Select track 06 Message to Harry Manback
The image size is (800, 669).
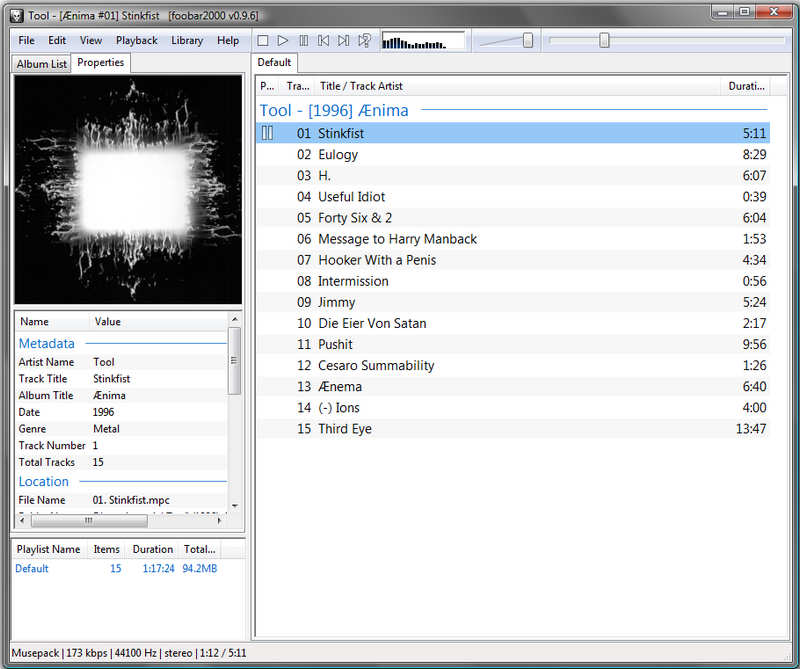tap(513, 239)
